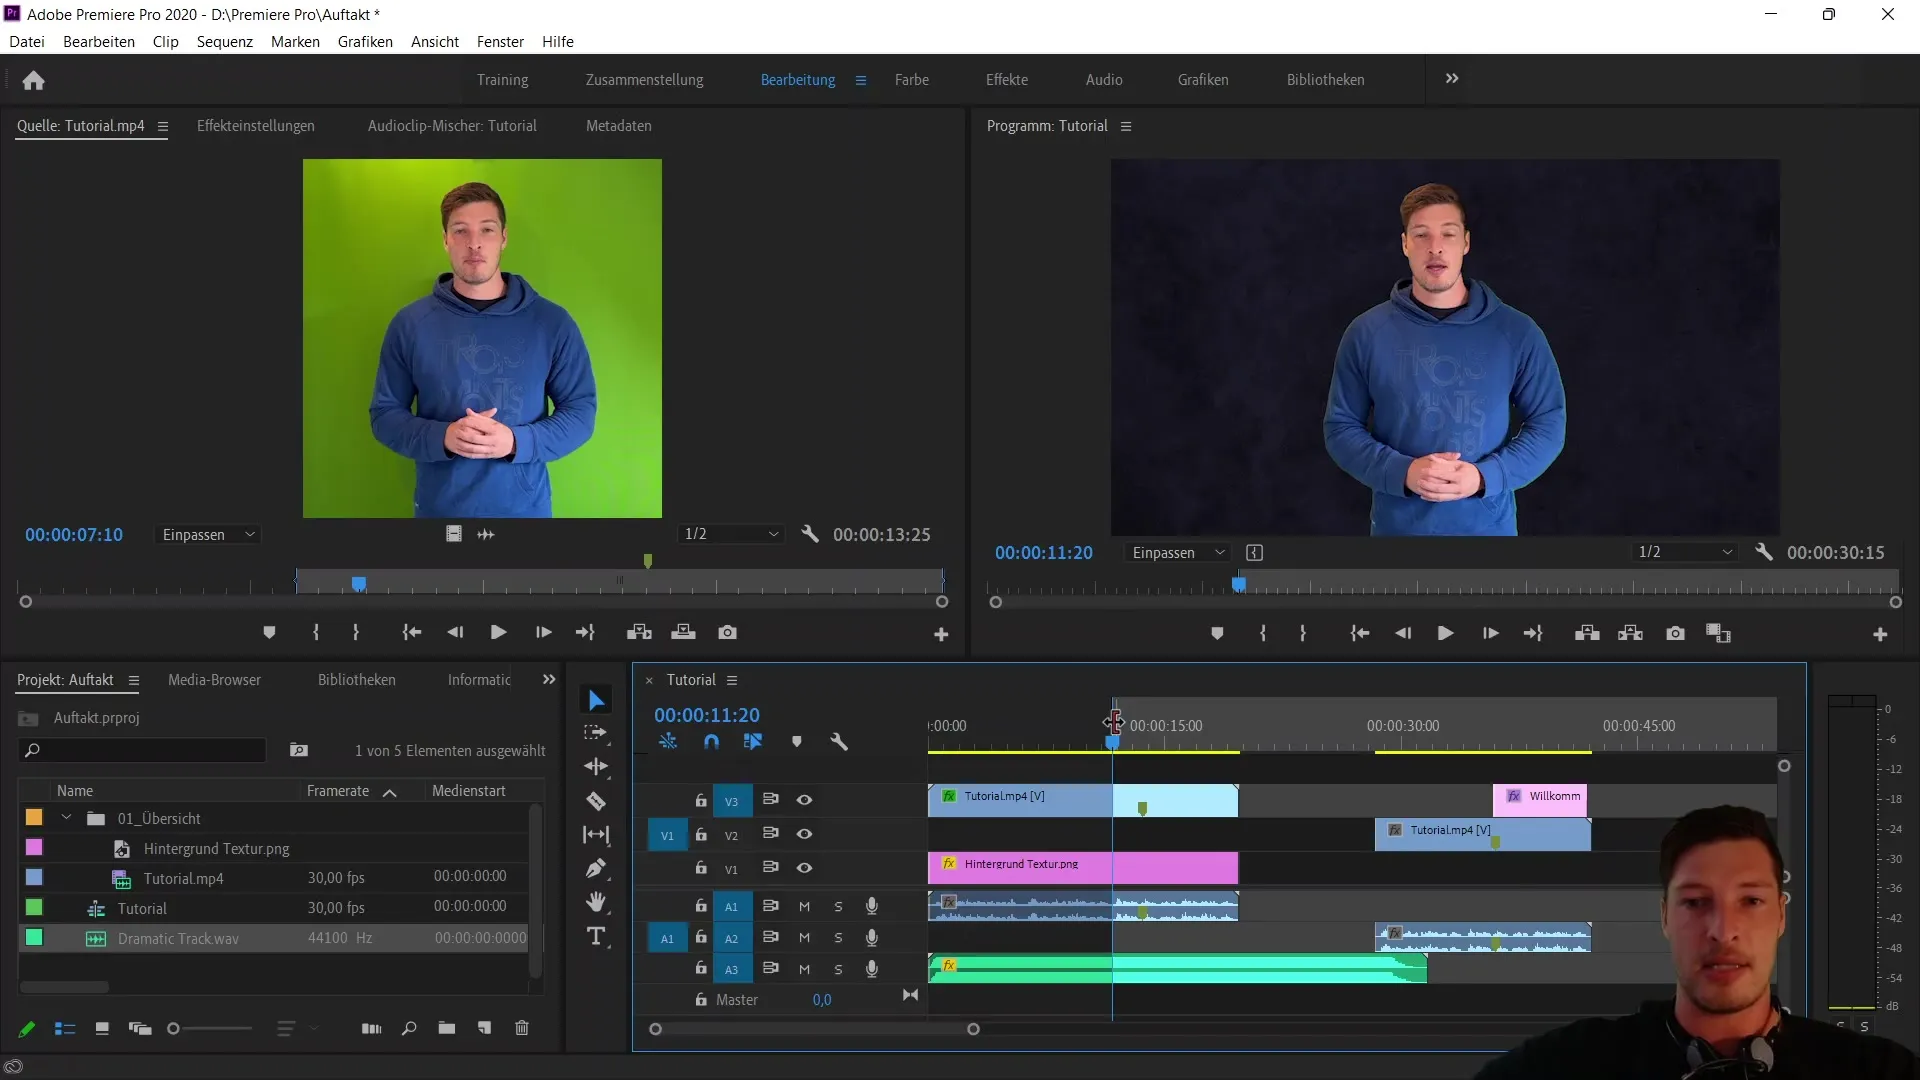Export frame from Program monitor camera icon
The image size is (1920, 1080).
tap(1675, 633)
